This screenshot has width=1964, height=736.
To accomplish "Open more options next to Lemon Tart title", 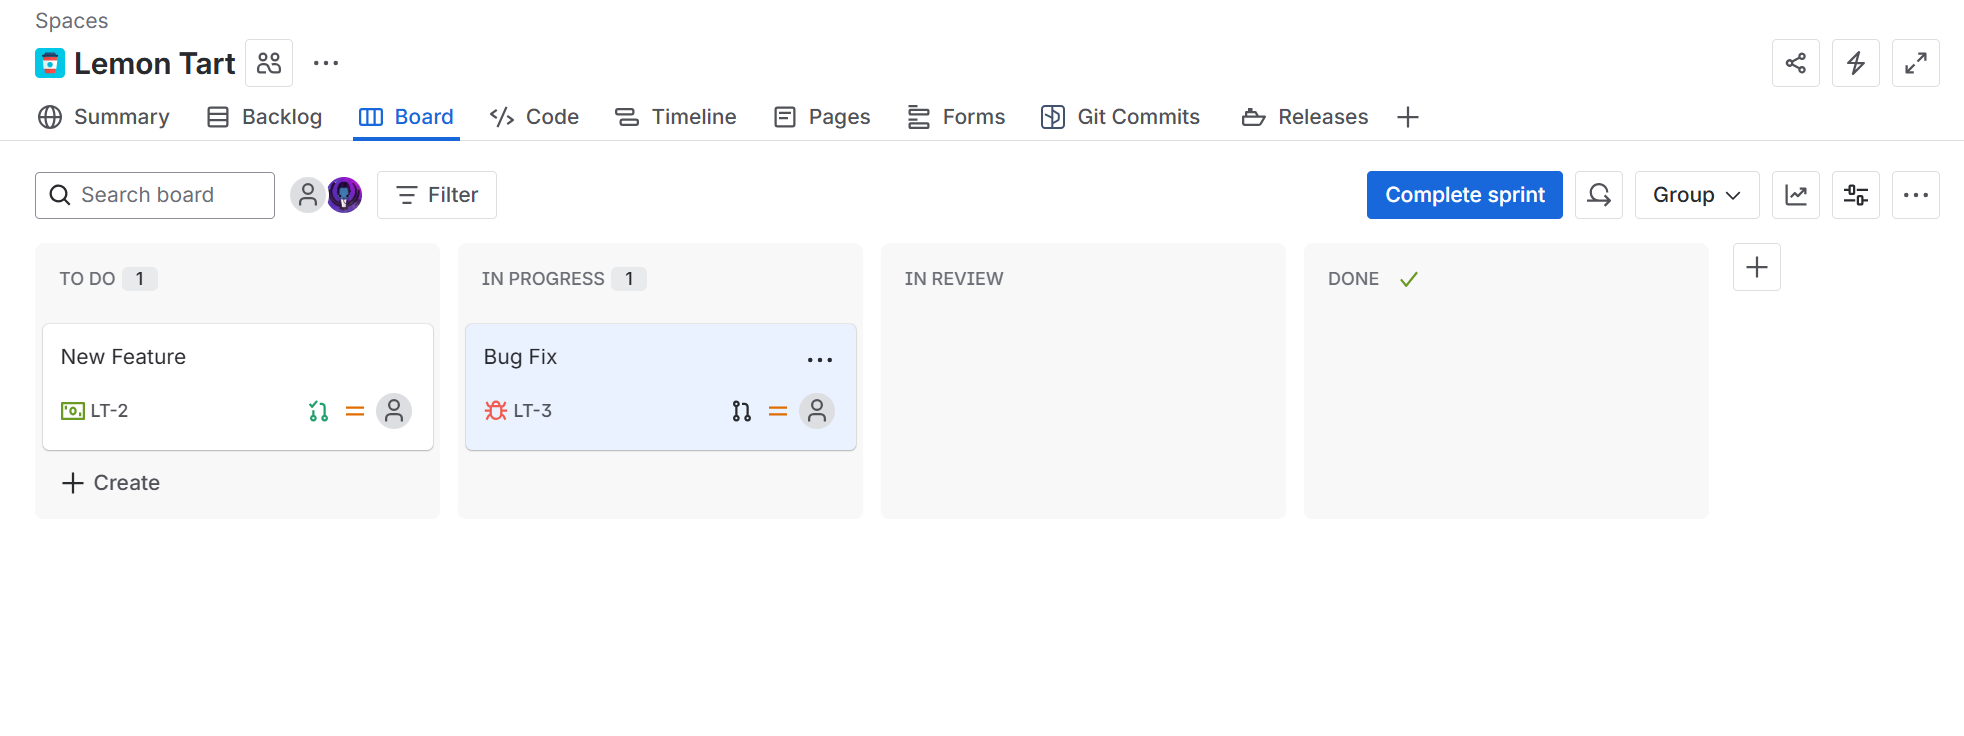I will [325, 62].
